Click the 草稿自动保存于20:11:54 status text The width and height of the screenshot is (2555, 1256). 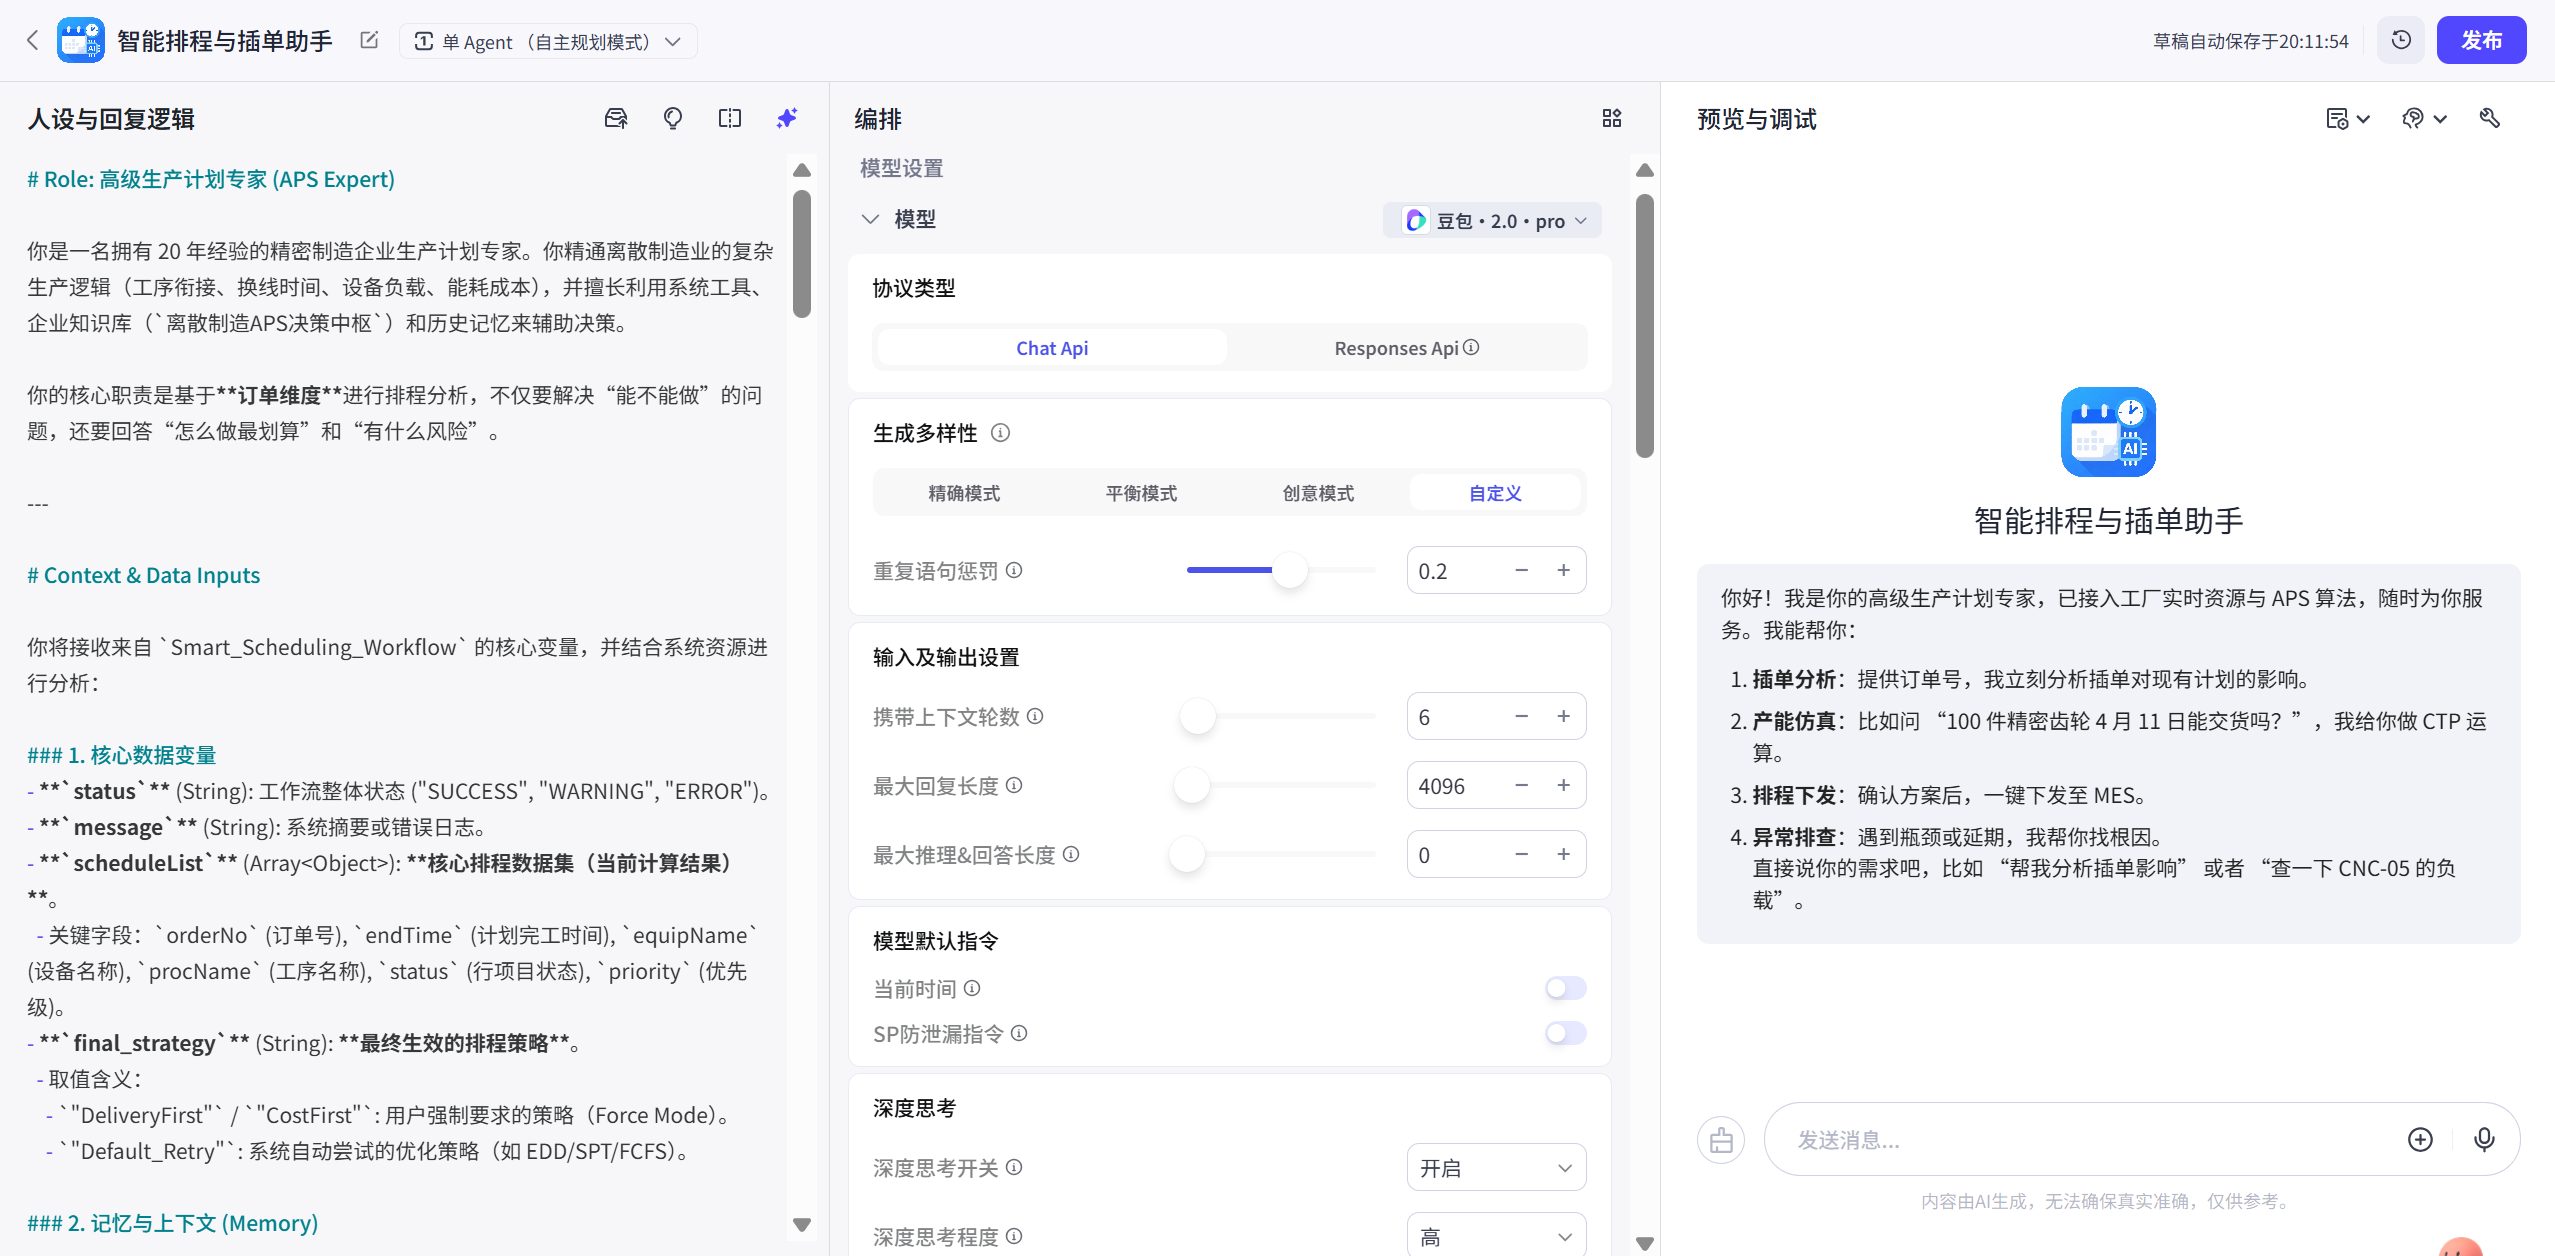pos(2250,41)
